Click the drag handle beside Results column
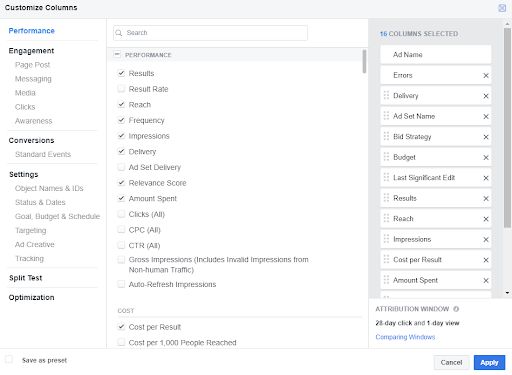Screen dimensions: 512x375 pos(386,198)
